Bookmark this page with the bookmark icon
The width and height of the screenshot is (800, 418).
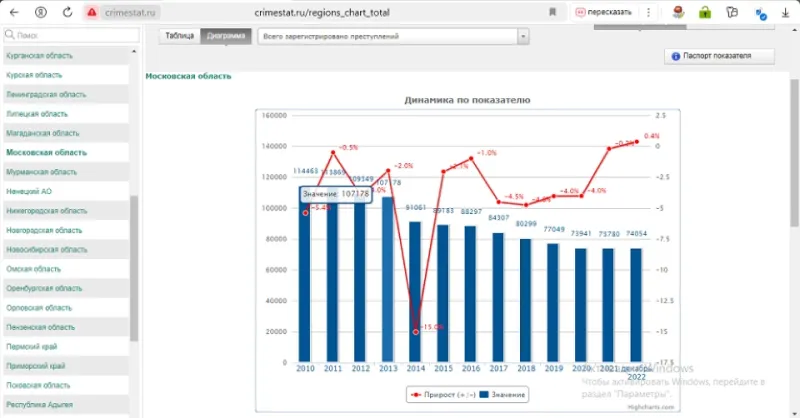553,12
